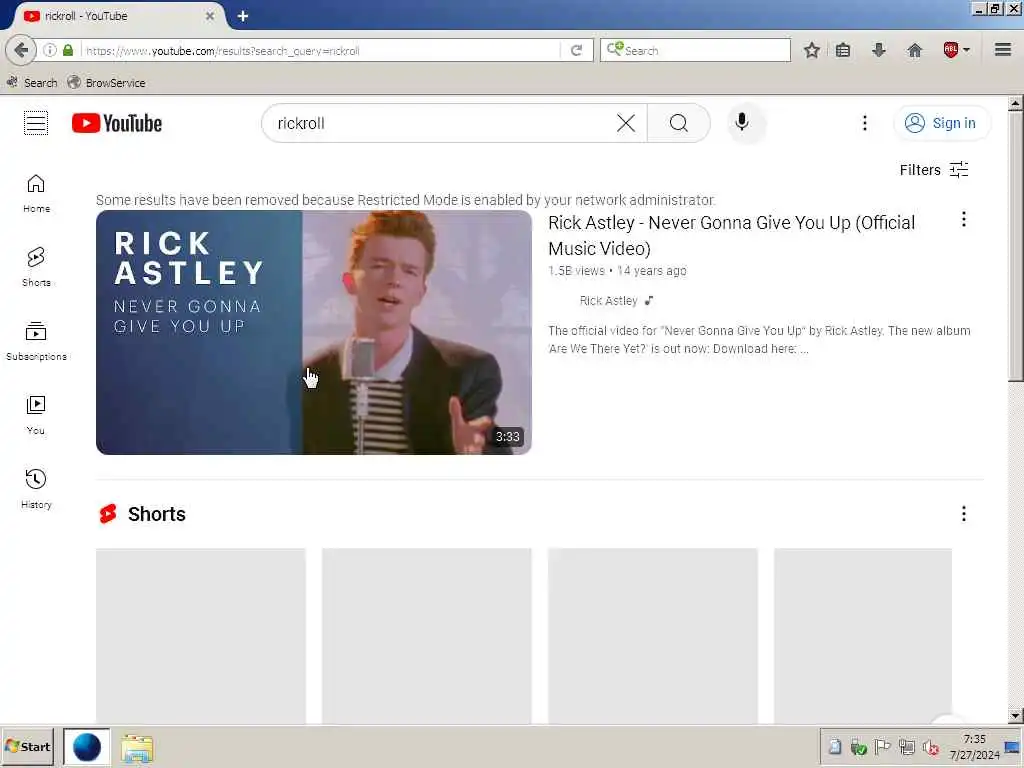
Task: Go to Home in YouTube sidebar
Action: tap(36, 193)
